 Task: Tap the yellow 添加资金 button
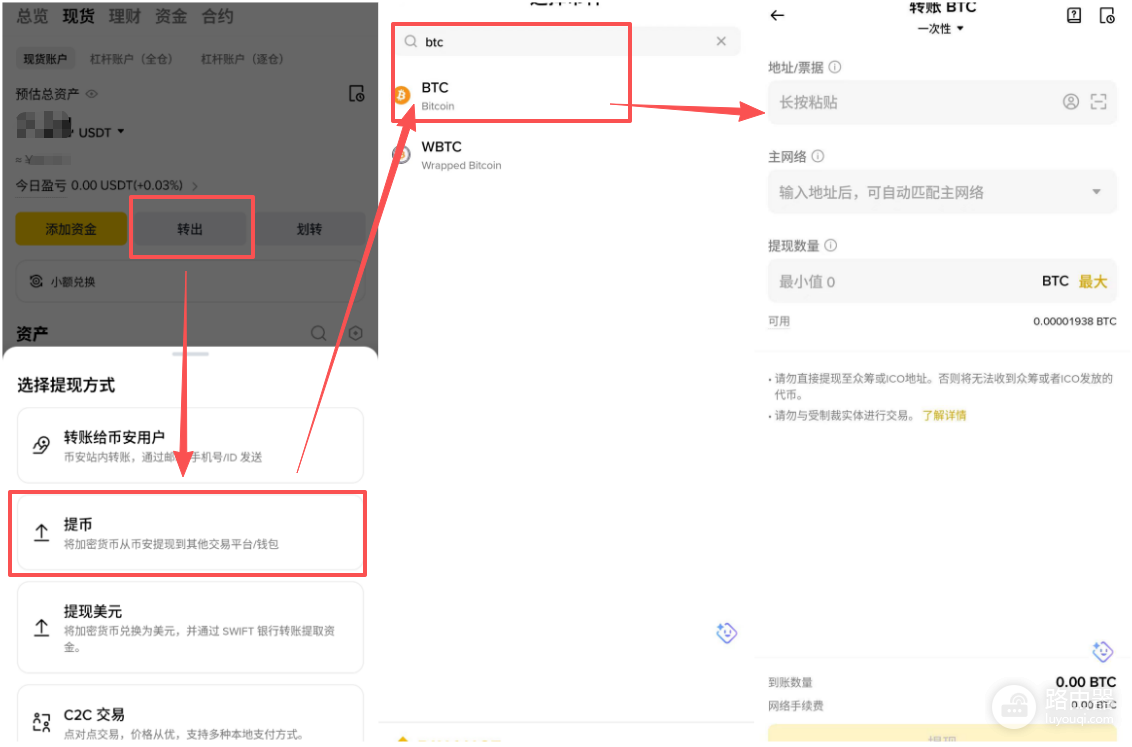(x=71, y=230)
